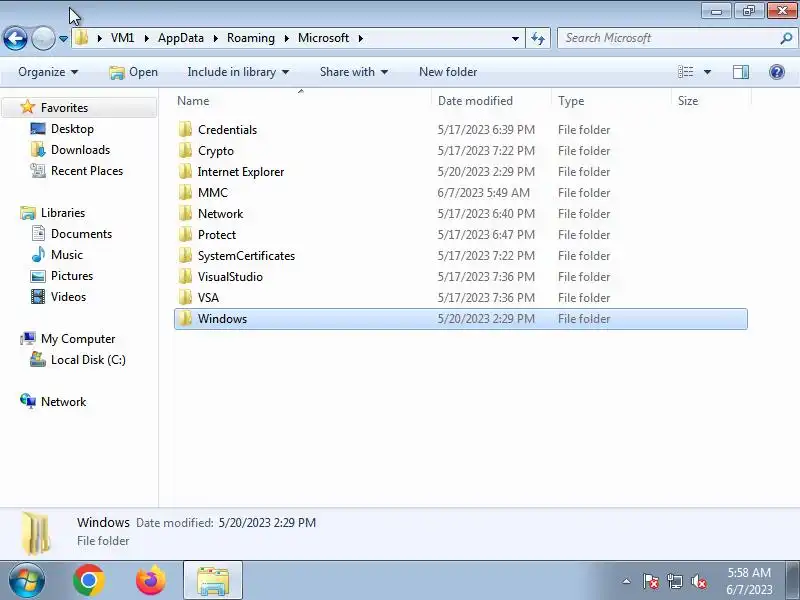
Task: Select the SystemCertificates folder icon
Action: 186,255
